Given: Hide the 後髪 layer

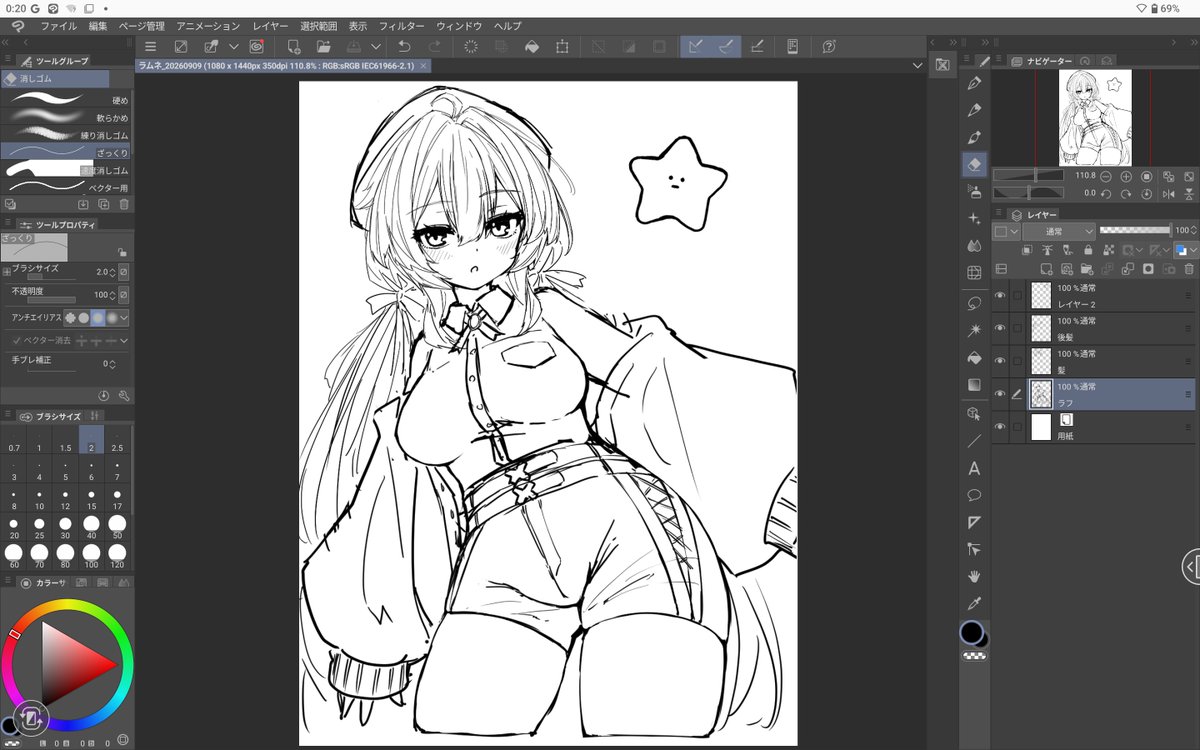Looking at the screenshot, I should pos(1000,328).
